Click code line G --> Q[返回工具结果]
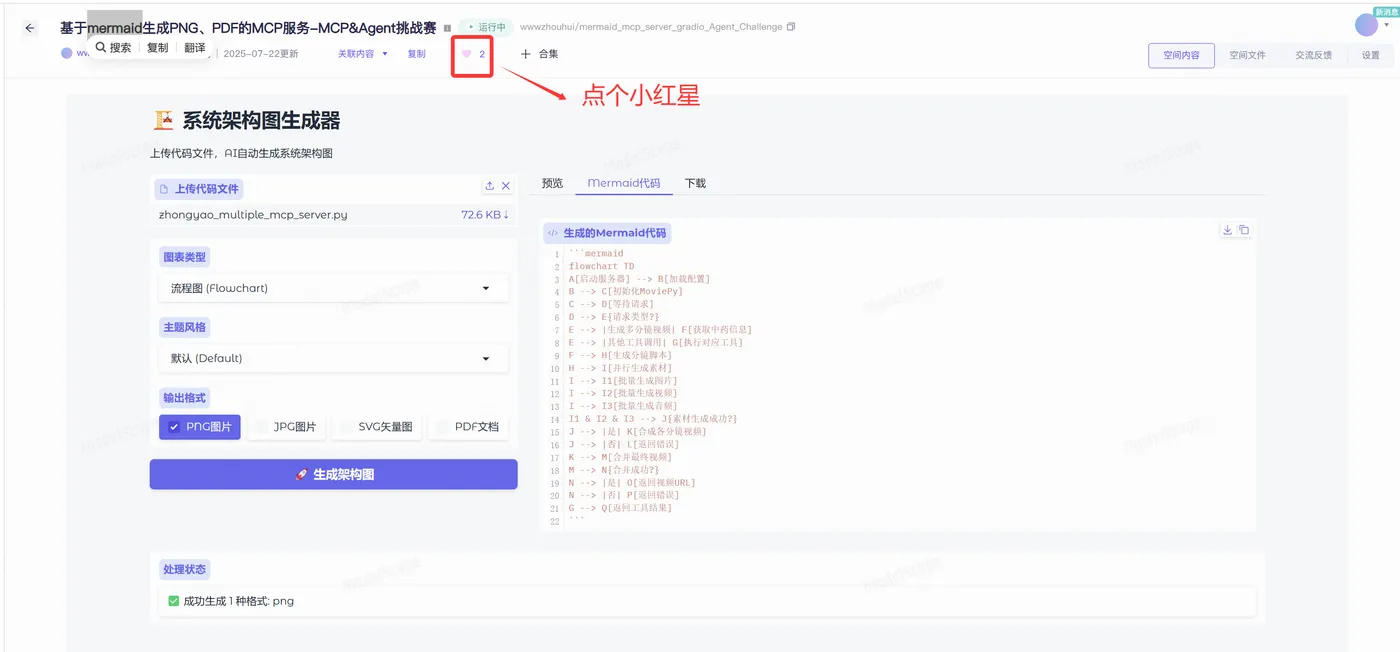This screenshot has height=652, width=1400. click(620, 507)
